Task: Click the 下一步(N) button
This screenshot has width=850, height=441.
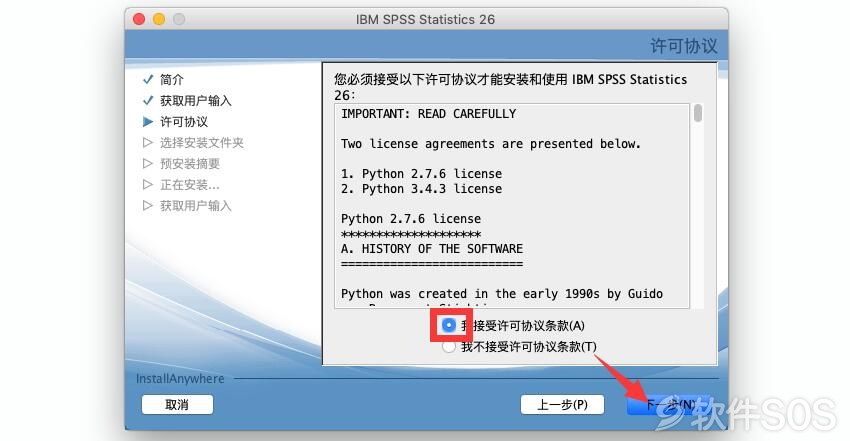Action: [x=669, y=405]
